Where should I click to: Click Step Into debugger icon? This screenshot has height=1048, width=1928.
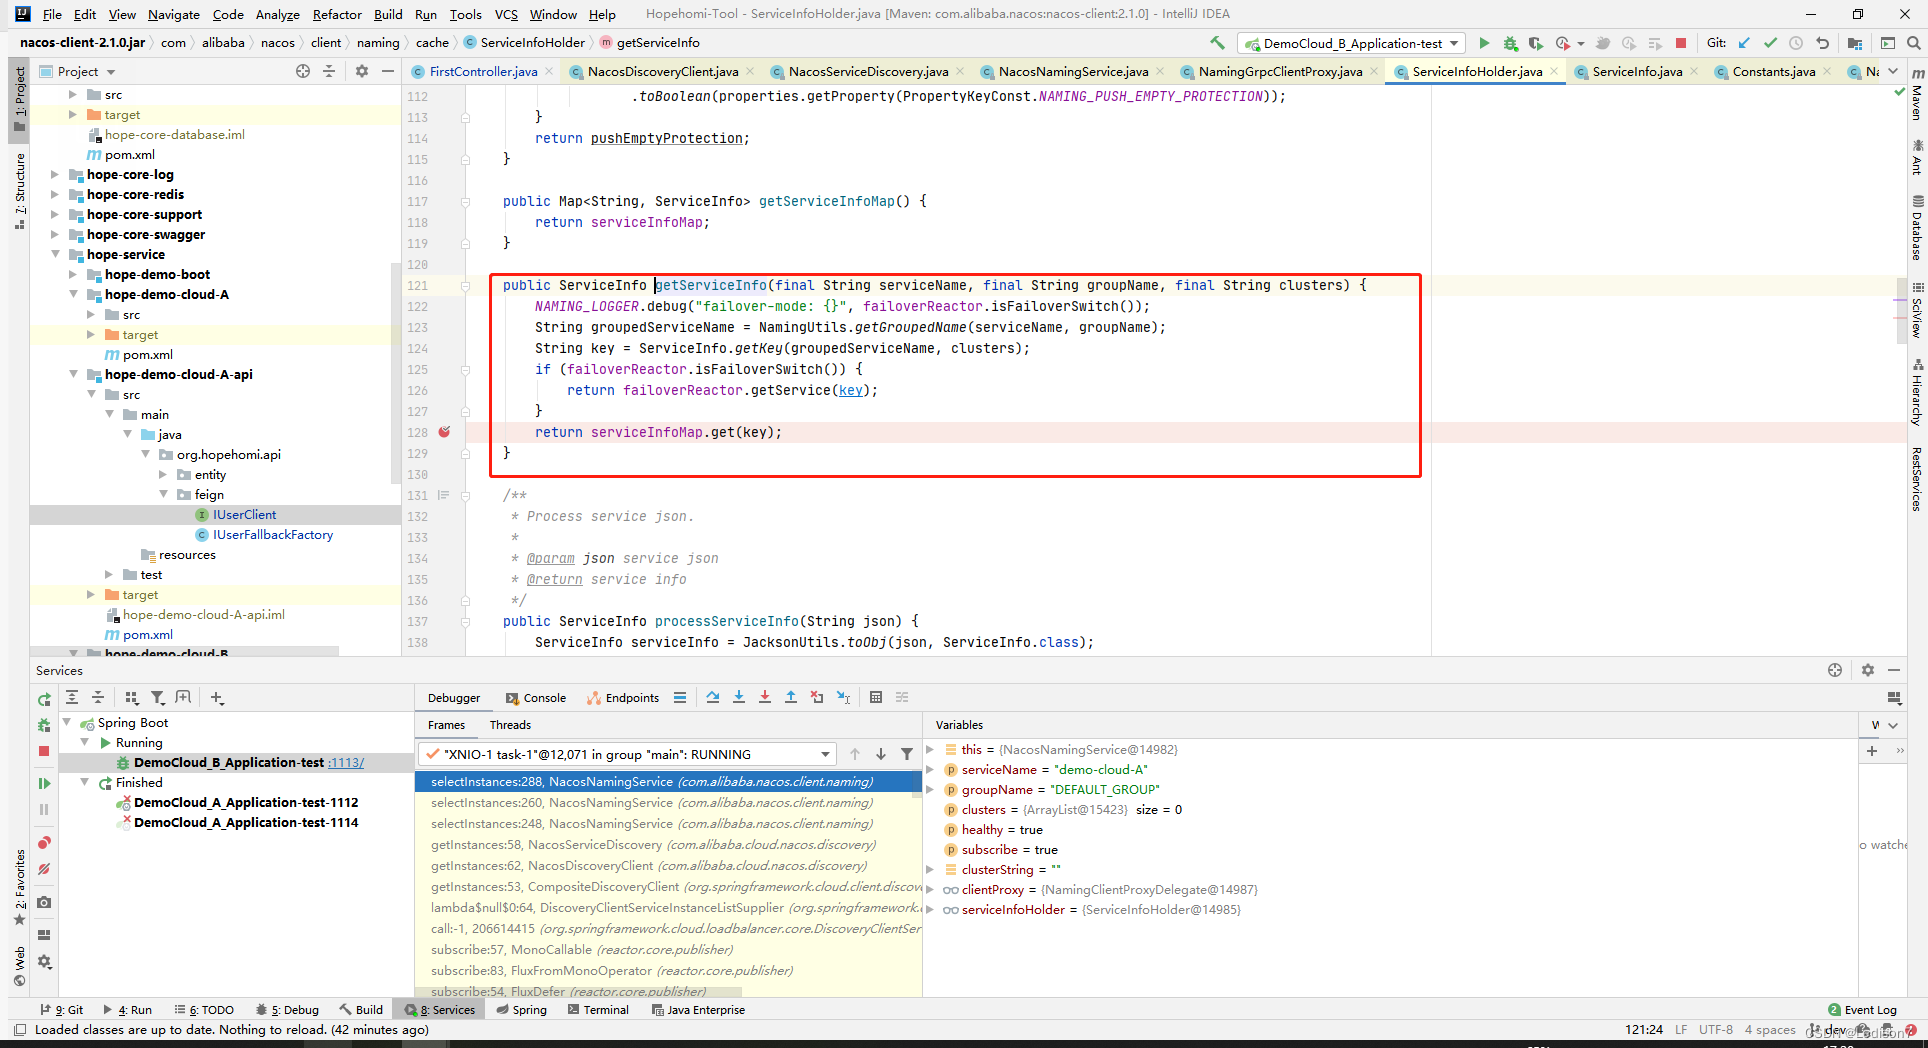[x=739, y=697]
